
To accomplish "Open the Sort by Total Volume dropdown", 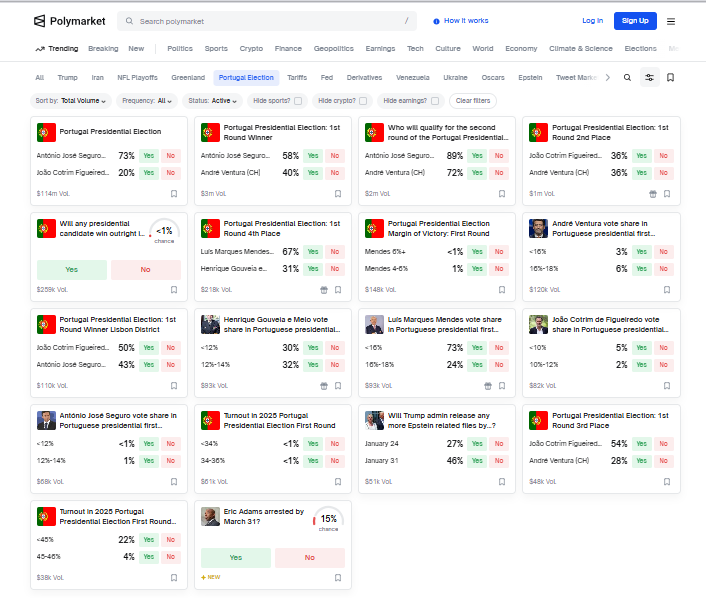I will tap(72, 101).
